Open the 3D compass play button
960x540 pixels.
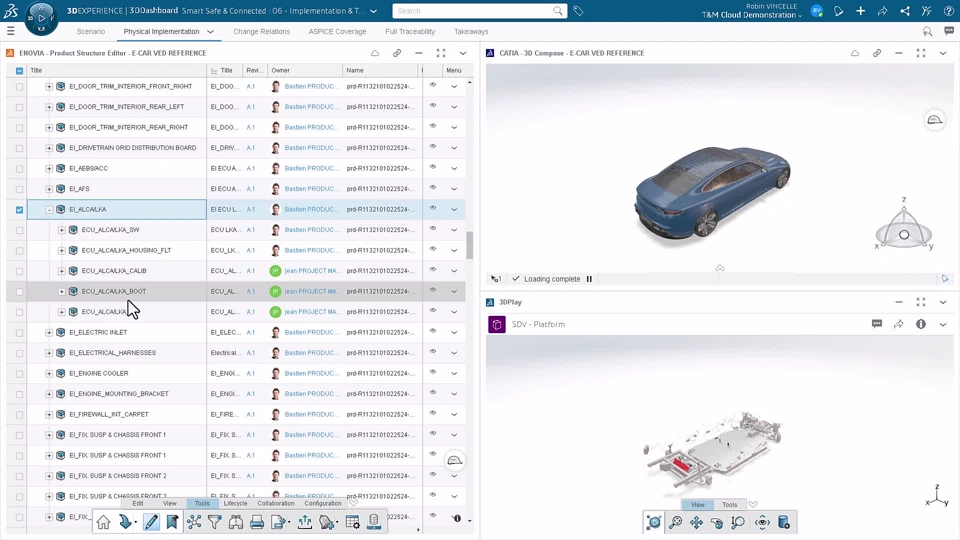[x=41, y=18]
